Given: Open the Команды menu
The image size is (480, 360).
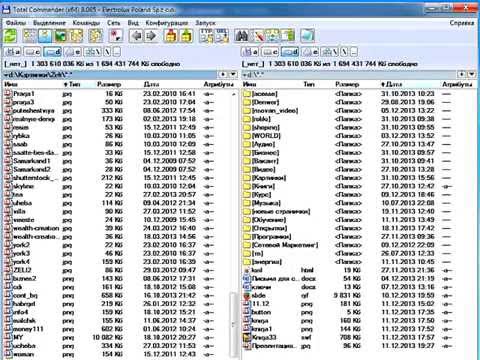Looking at the screenshot, I should [x=86, y=23].
